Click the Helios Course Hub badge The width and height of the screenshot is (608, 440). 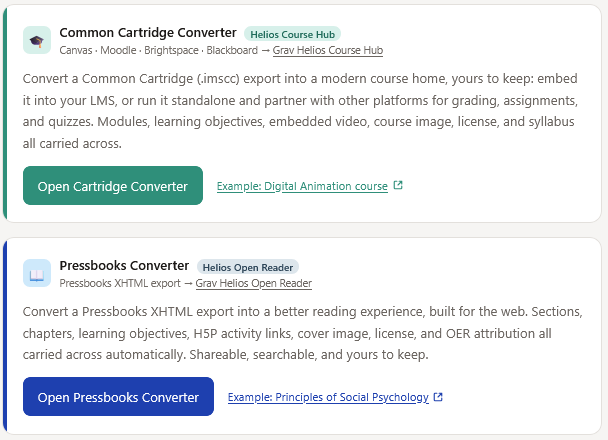tap(292, 35)
